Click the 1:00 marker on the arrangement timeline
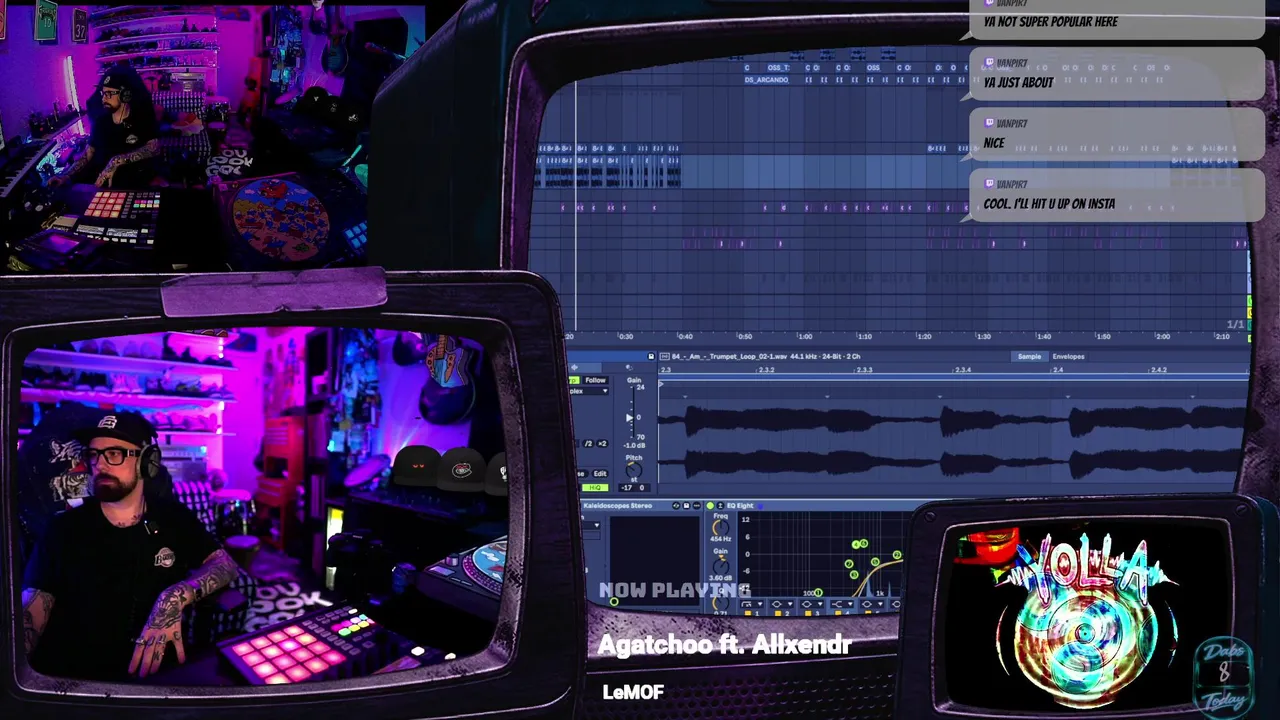The width and height of the screenshot is (1280, 720). coord(805,336)
